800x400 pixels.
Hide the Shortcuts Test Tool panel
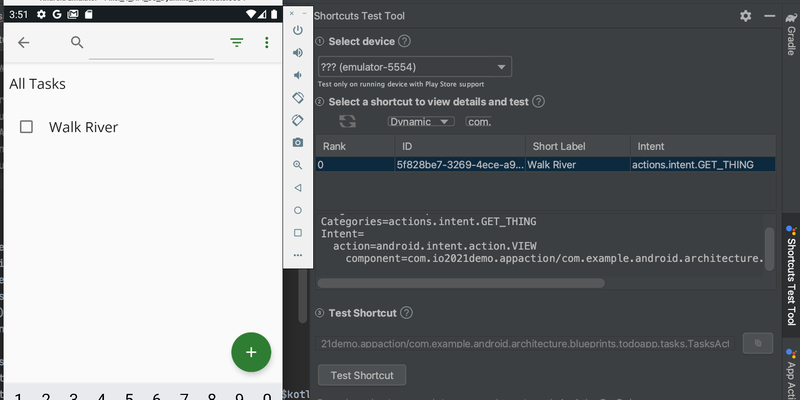tap(769, 16)
